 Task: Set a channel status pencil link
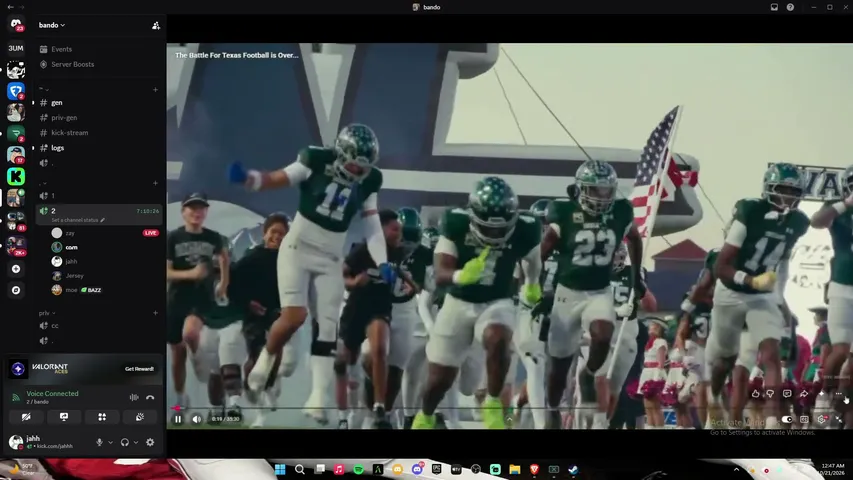(x=78, y=220)
